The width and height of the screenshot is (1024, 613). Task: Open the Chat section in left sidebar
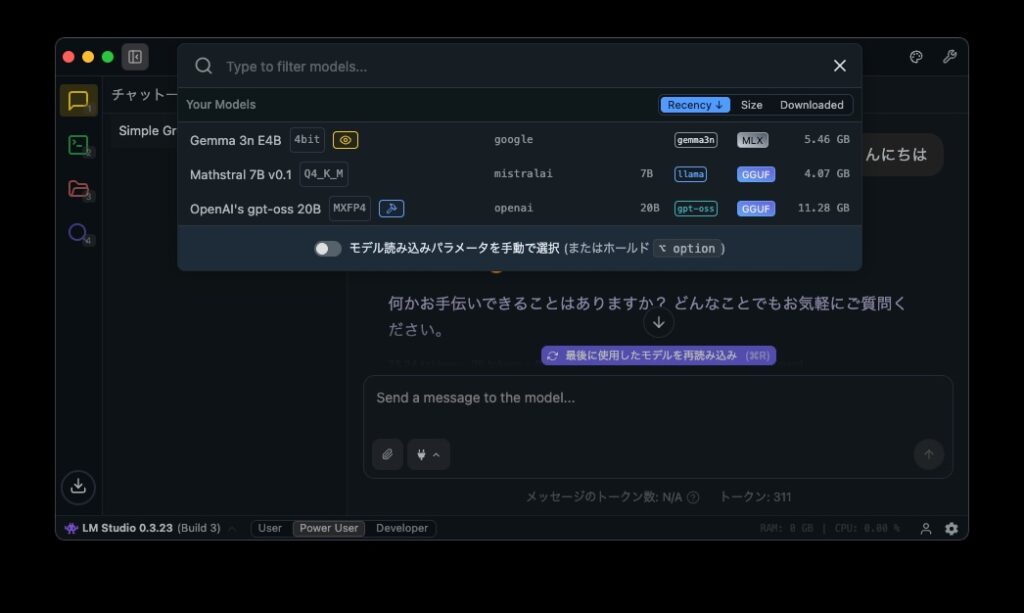(79, 100)
